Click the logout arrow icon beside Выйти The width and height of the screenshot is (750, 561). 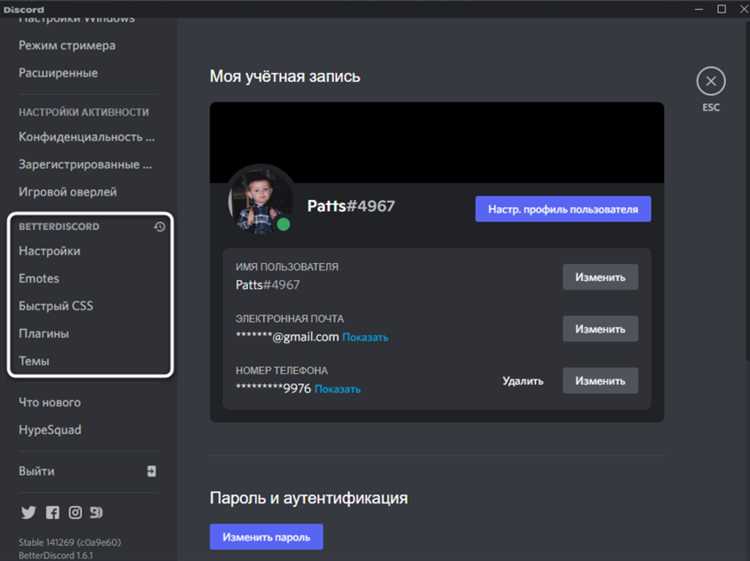click(151, 471)
